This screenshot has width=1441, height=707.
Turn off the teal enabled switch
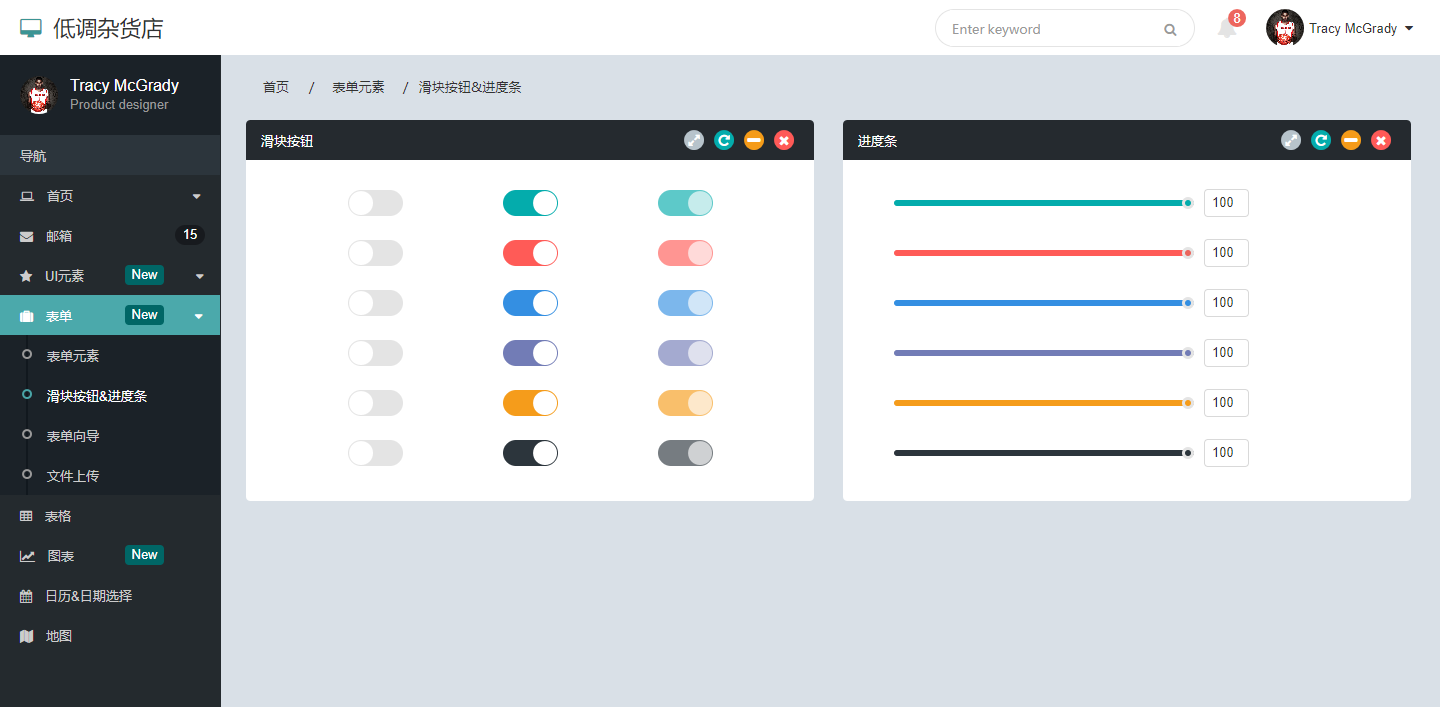530,203
